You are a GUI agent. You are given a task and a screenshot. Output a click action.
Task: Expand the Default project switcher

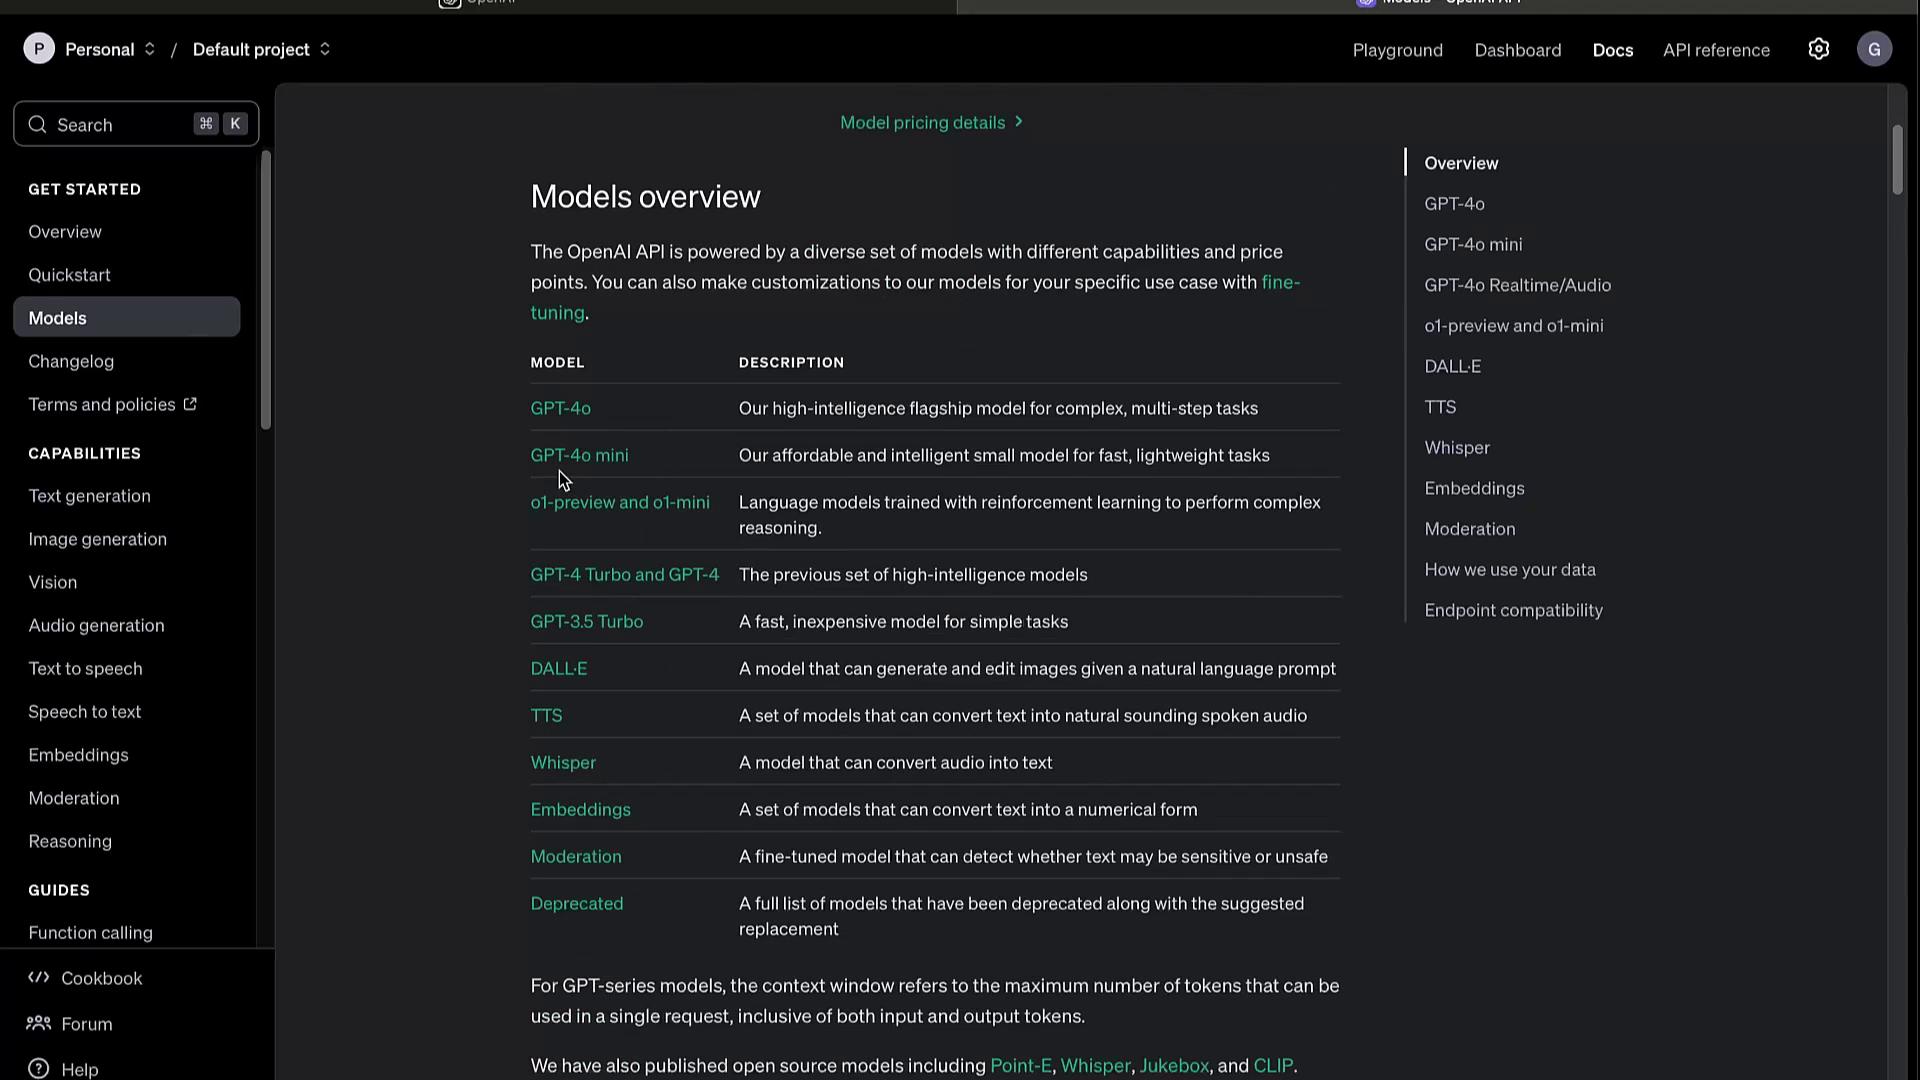click(x=325, y=49)
